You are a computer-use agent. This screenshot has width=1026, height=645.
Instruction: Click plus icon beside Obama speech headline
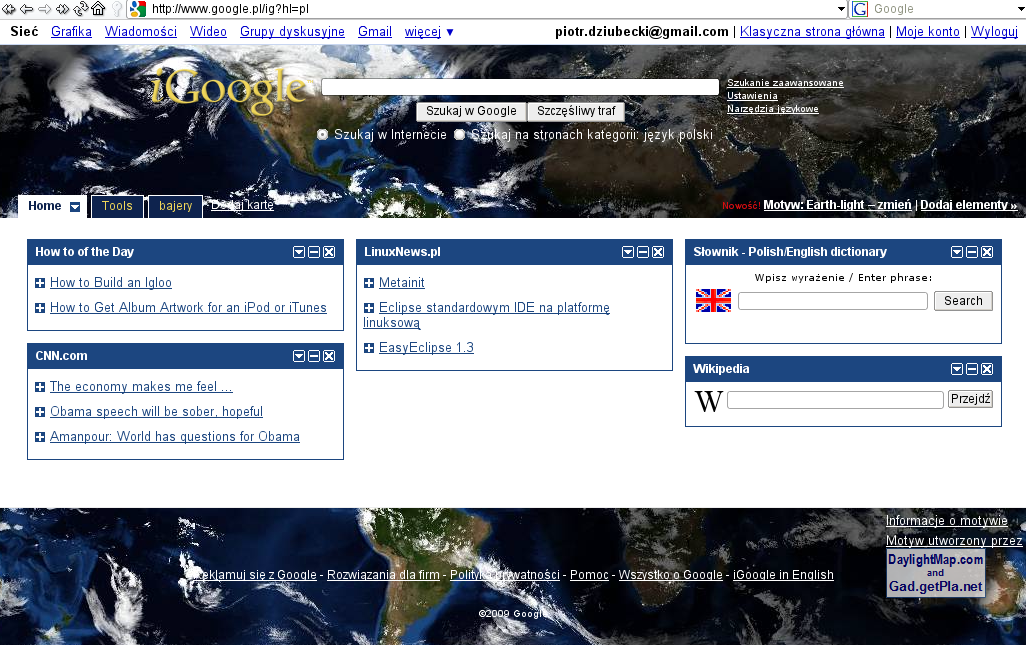click(x=40, y=412)
